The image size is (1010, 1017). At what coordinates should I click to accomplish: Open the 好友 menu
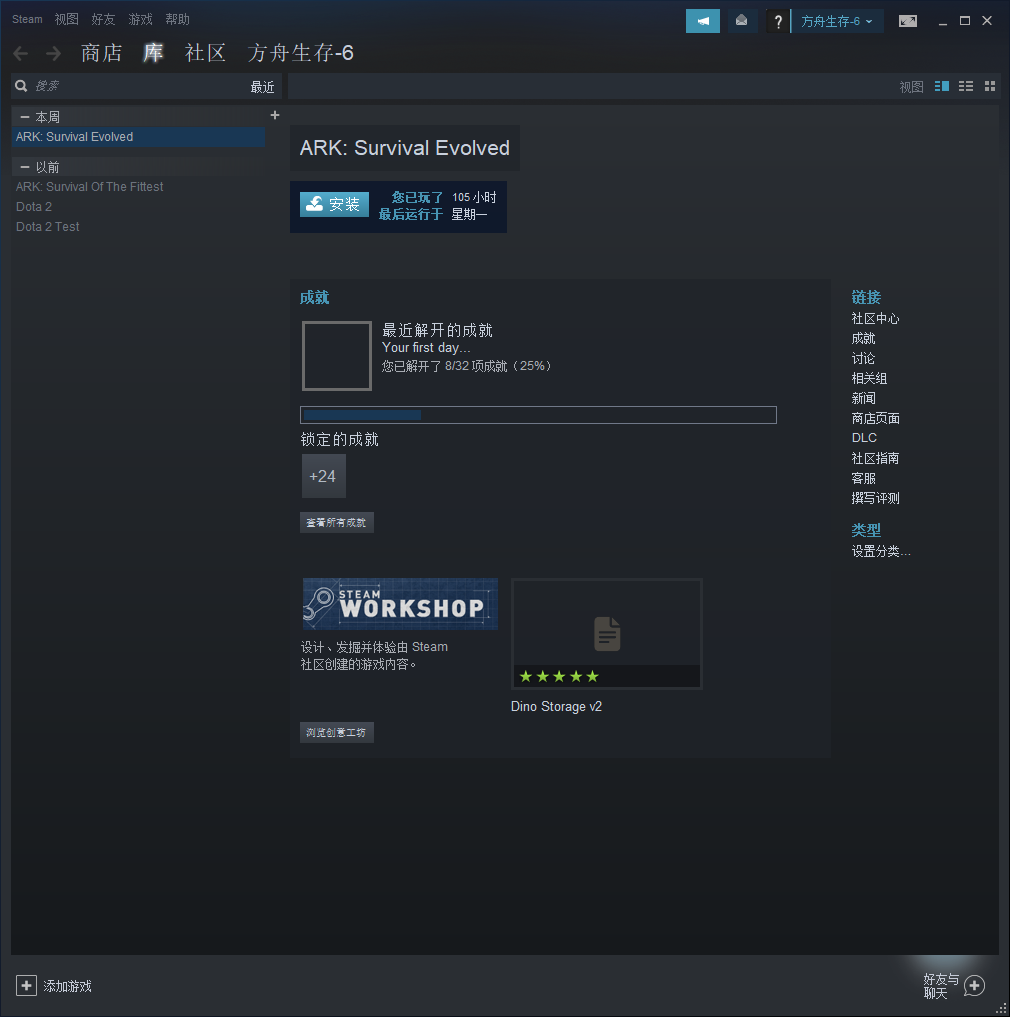coord(103,19)
